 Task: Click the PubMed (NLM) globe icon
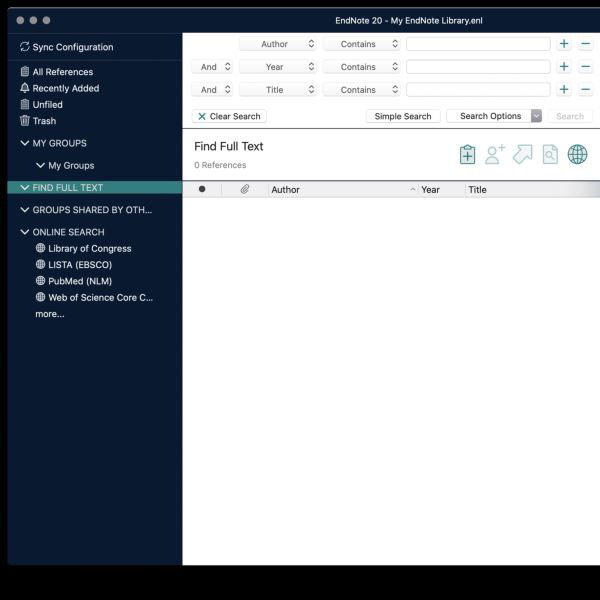pos(40,280)
